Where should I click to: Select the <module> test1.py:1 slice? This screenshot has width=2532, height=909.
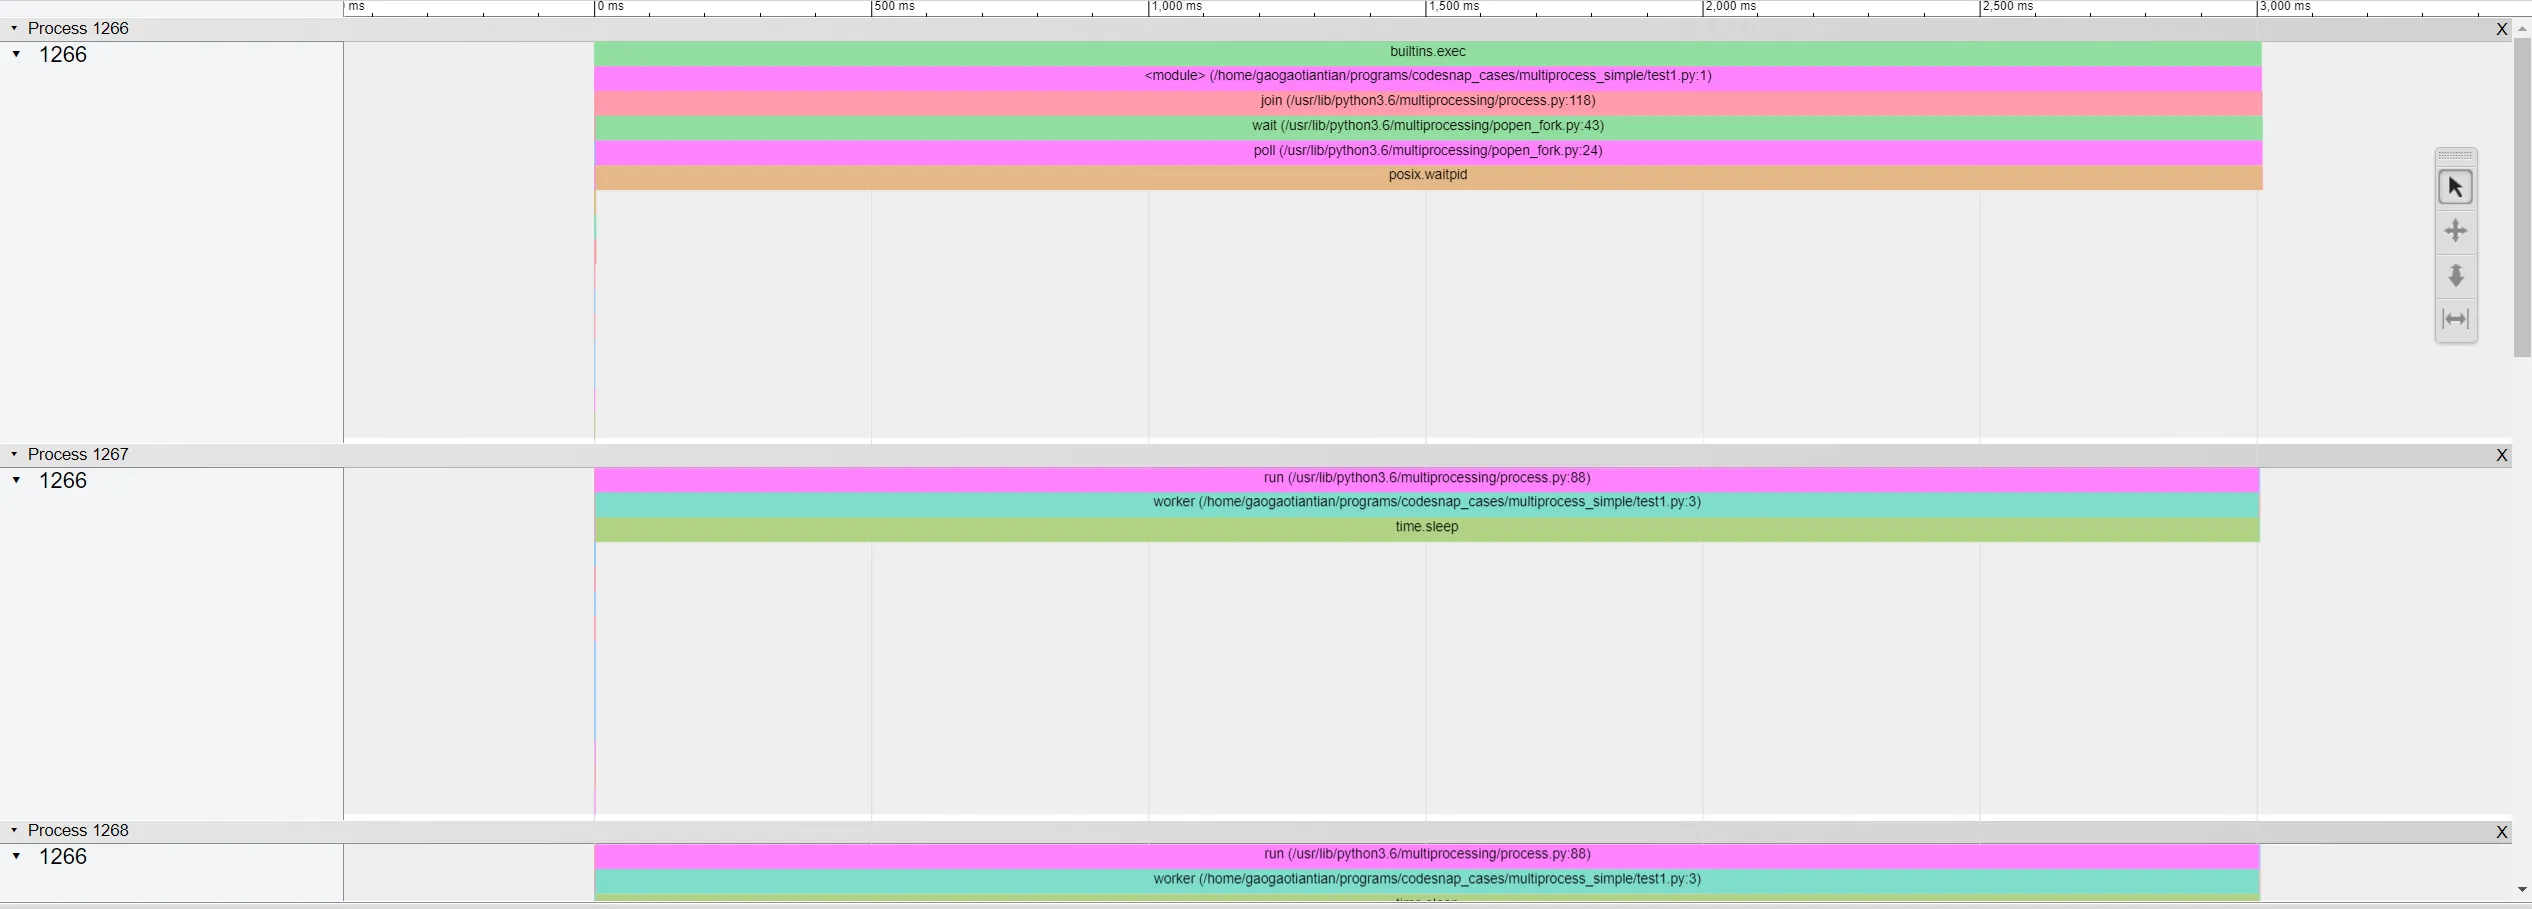click(1427, 78)
